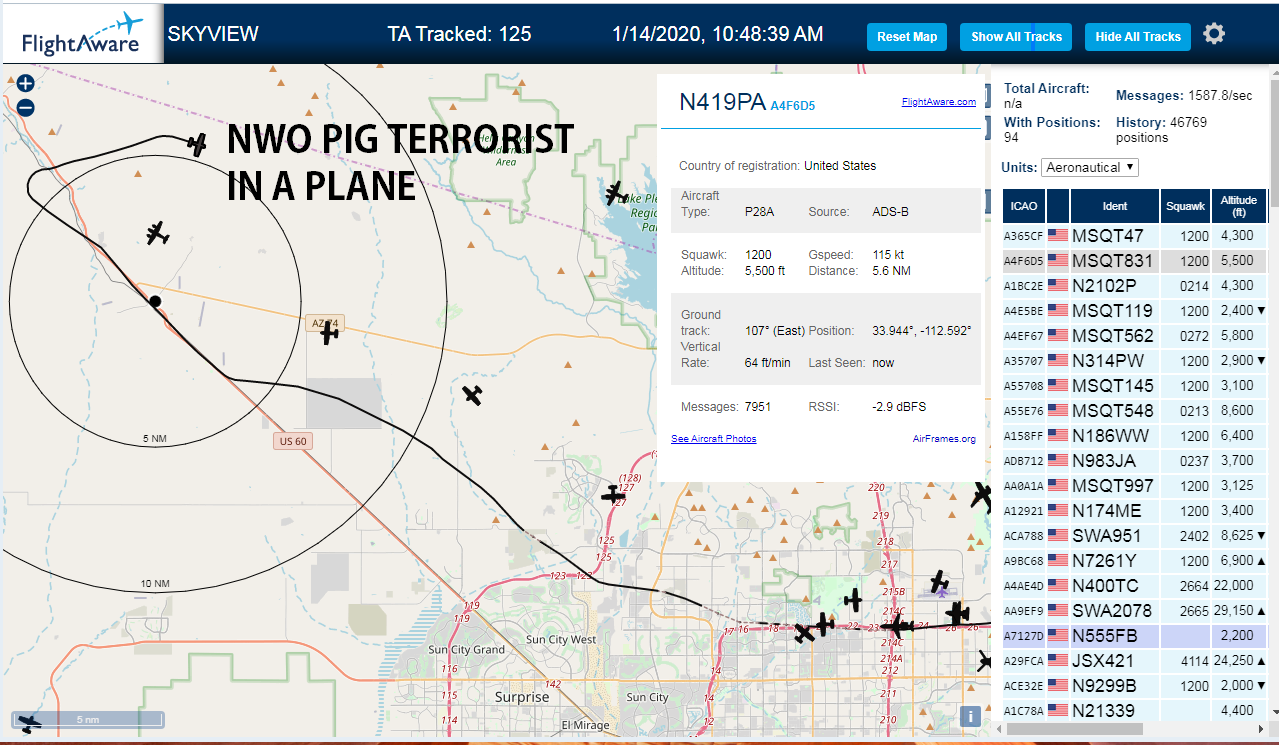Select the N983JA row
Screen dimensions: 1279x745
point(1136,461)
